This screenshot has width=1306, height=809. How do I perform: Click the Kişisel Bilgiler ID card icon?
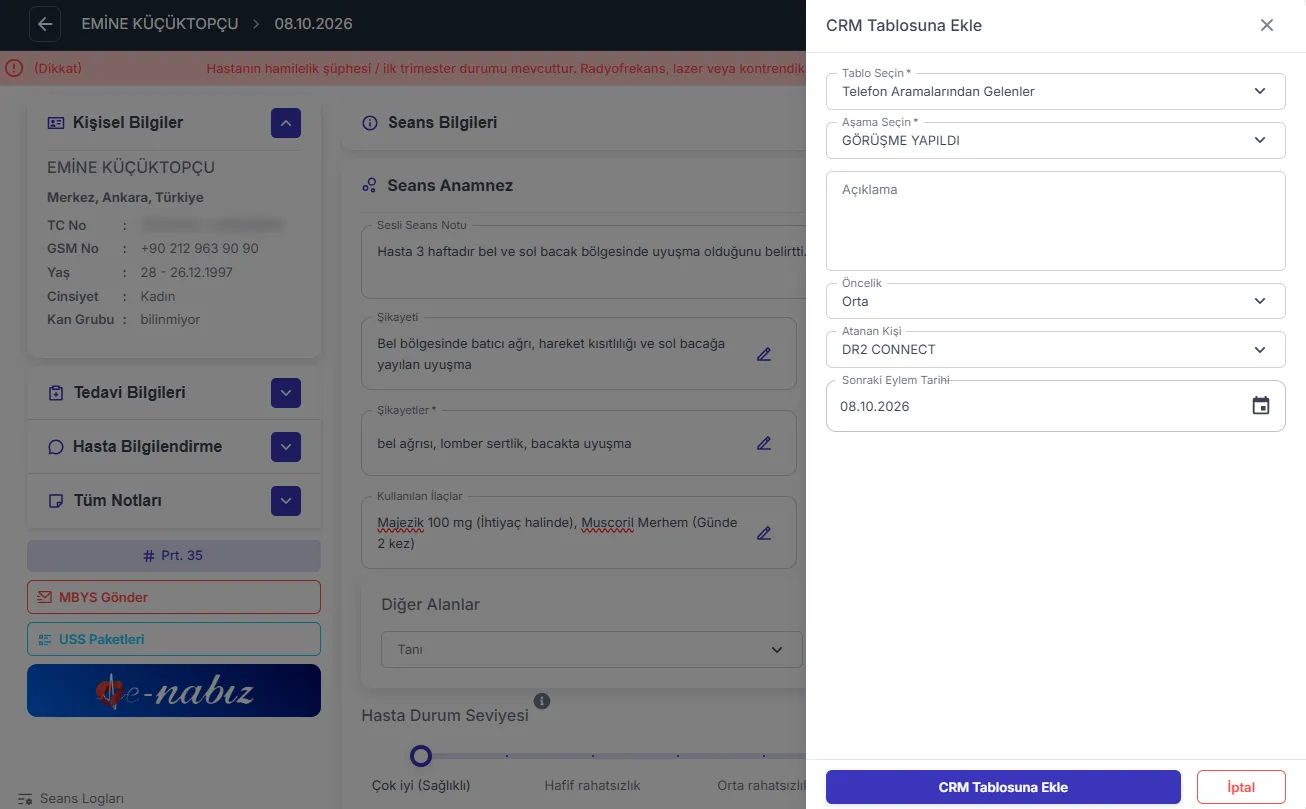point(56,123)
